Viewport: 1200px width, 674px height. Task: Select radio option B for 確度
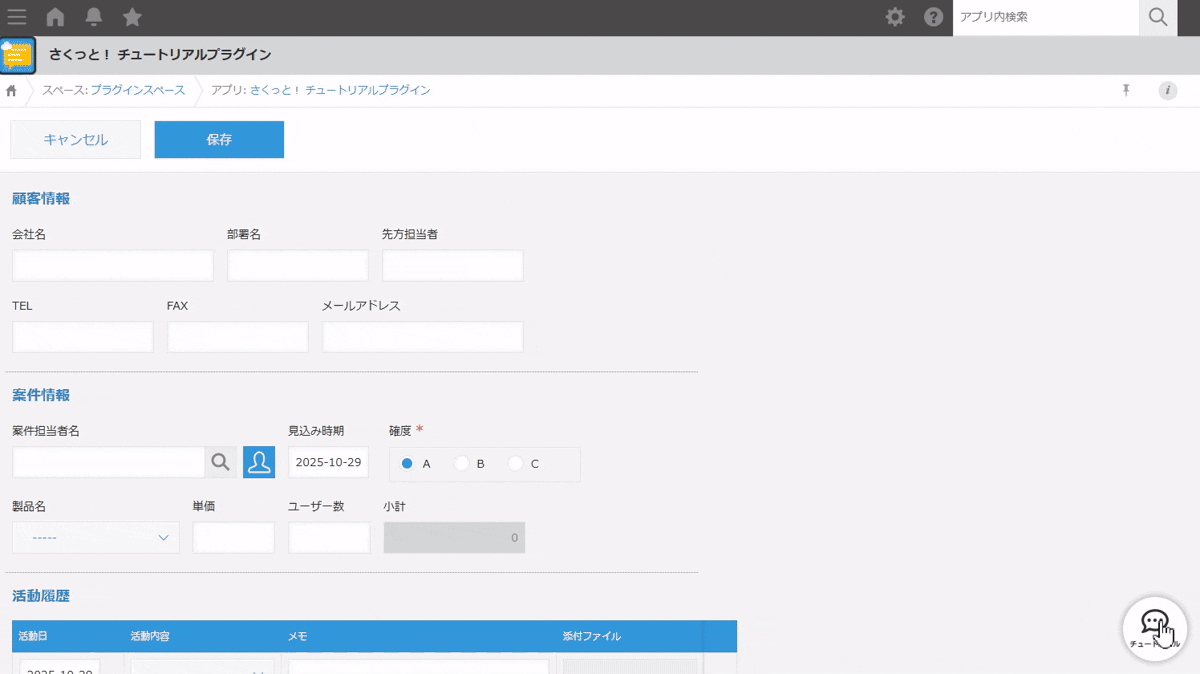[461, 464]
